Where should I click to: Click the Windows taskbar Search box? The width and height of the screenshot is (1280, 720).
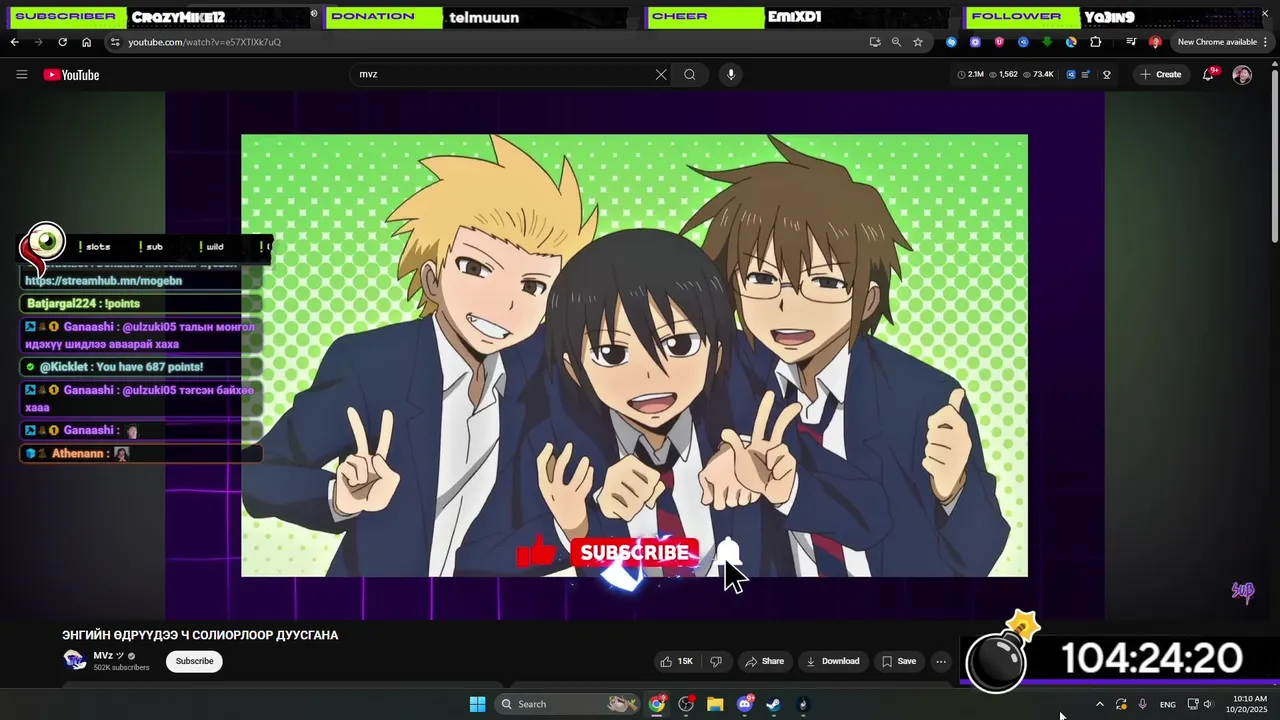[568, 704]
